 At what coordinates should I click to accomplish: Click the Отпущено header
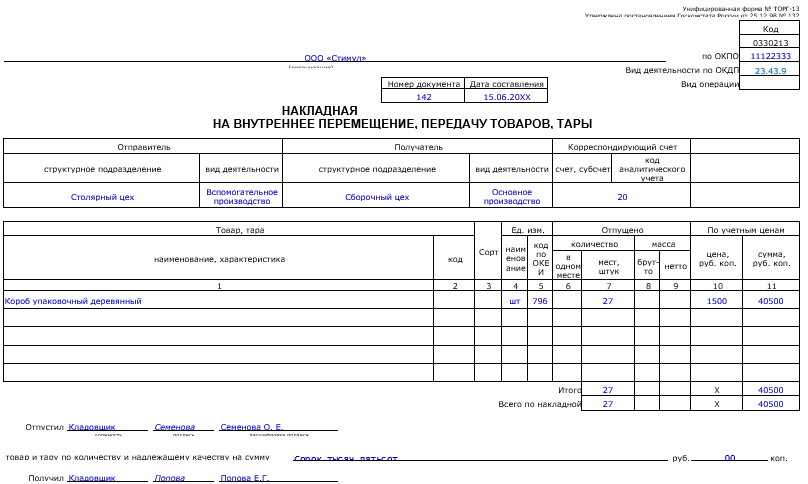coord(622,230)
